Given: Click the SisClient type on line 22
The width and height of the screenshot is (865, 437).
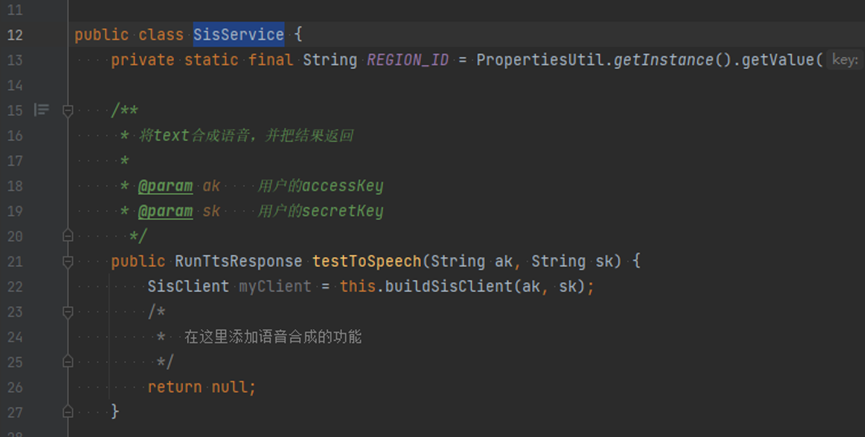Looking at the screenshot, I should click(188, 286).
